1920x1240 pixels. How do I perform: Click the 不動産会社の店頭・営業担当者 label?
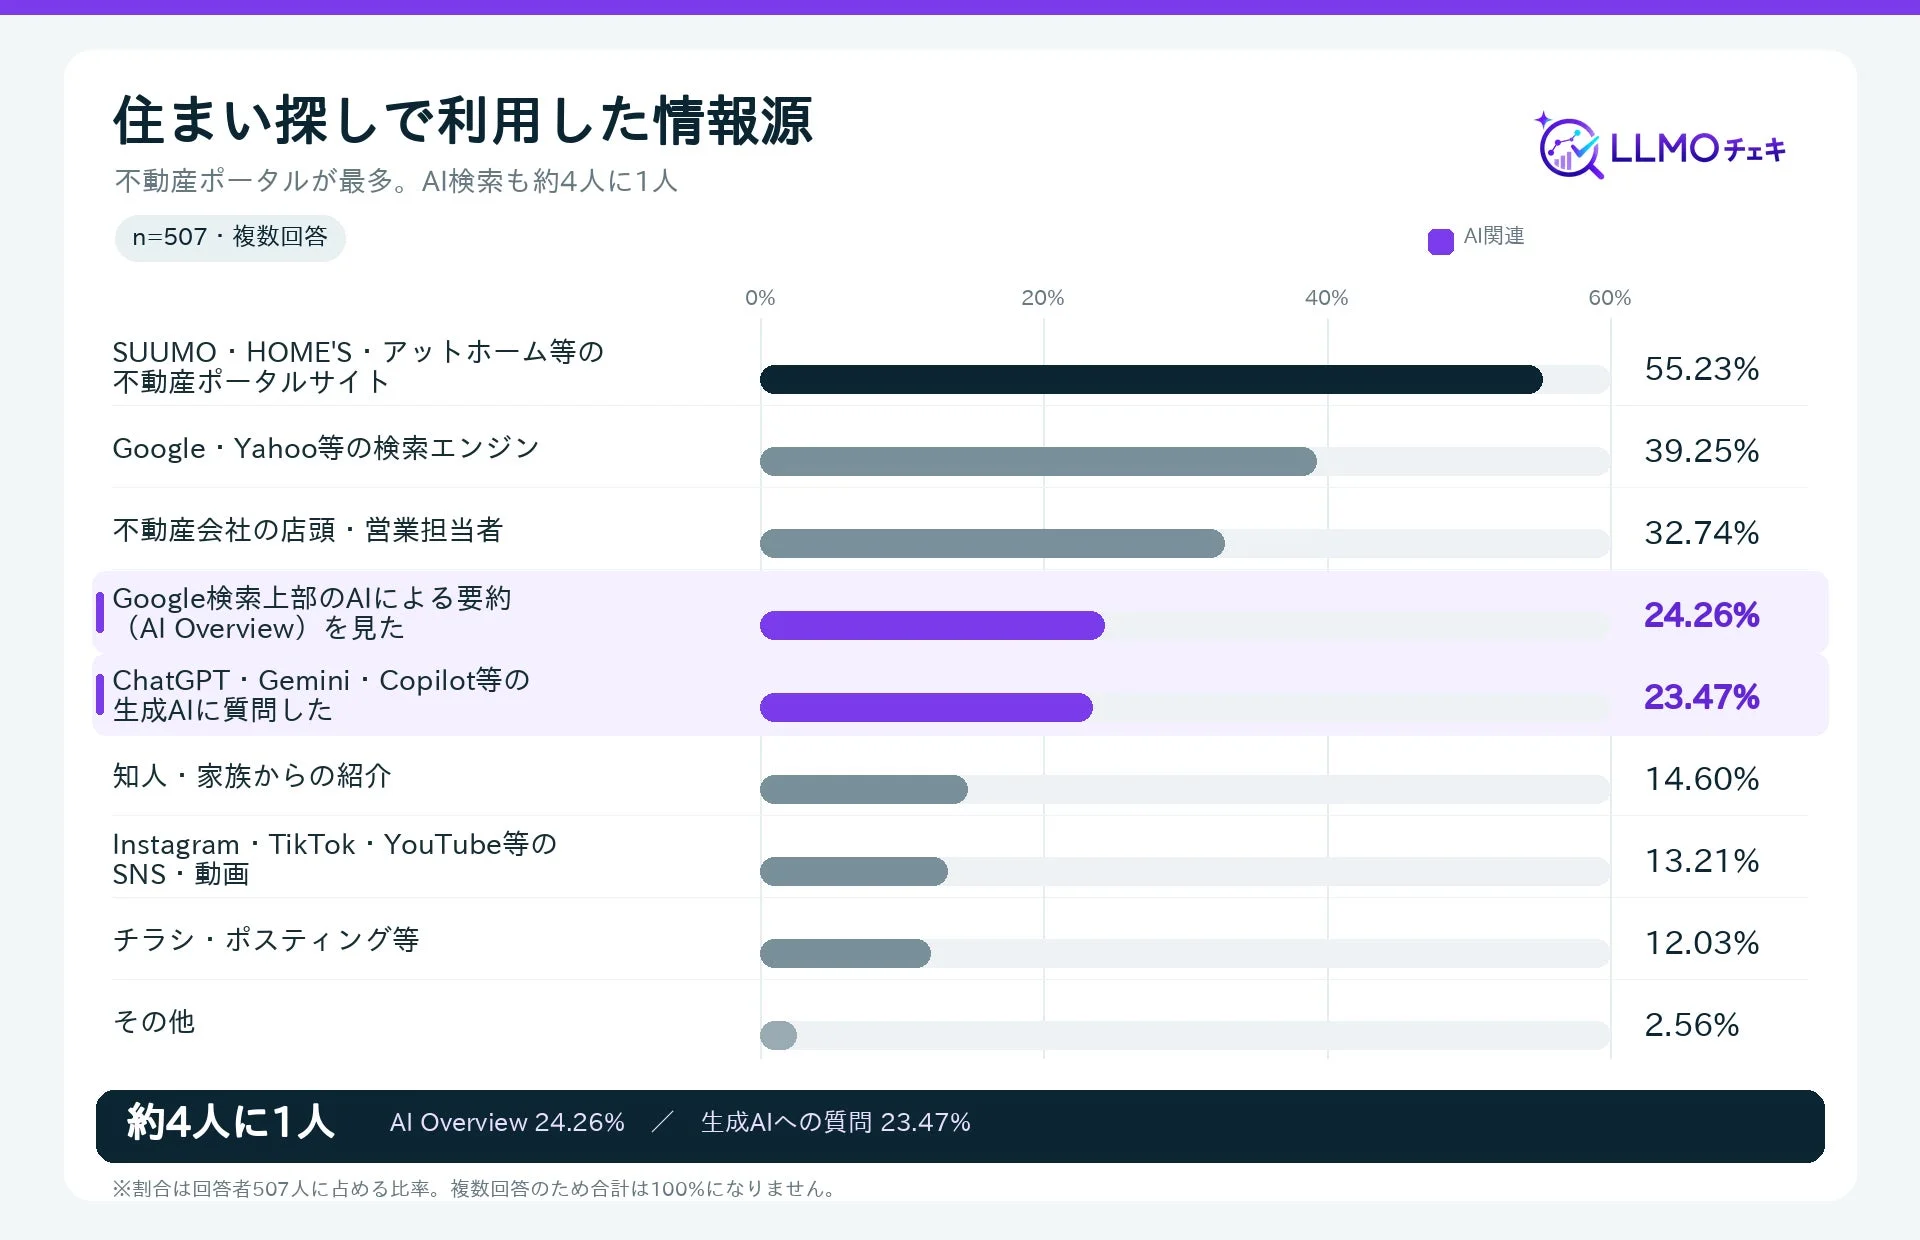click(x=308, y=530)
